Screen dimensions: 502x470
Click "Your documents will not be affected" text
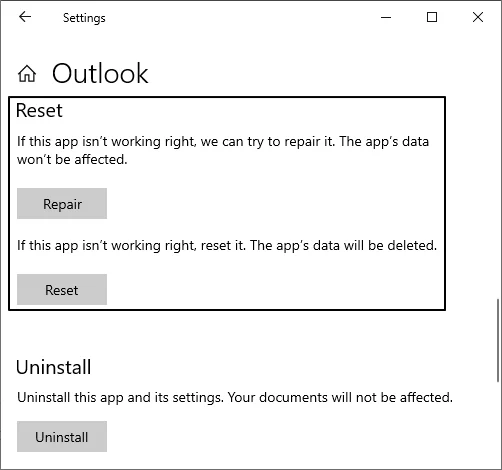(x=340, y=397)
